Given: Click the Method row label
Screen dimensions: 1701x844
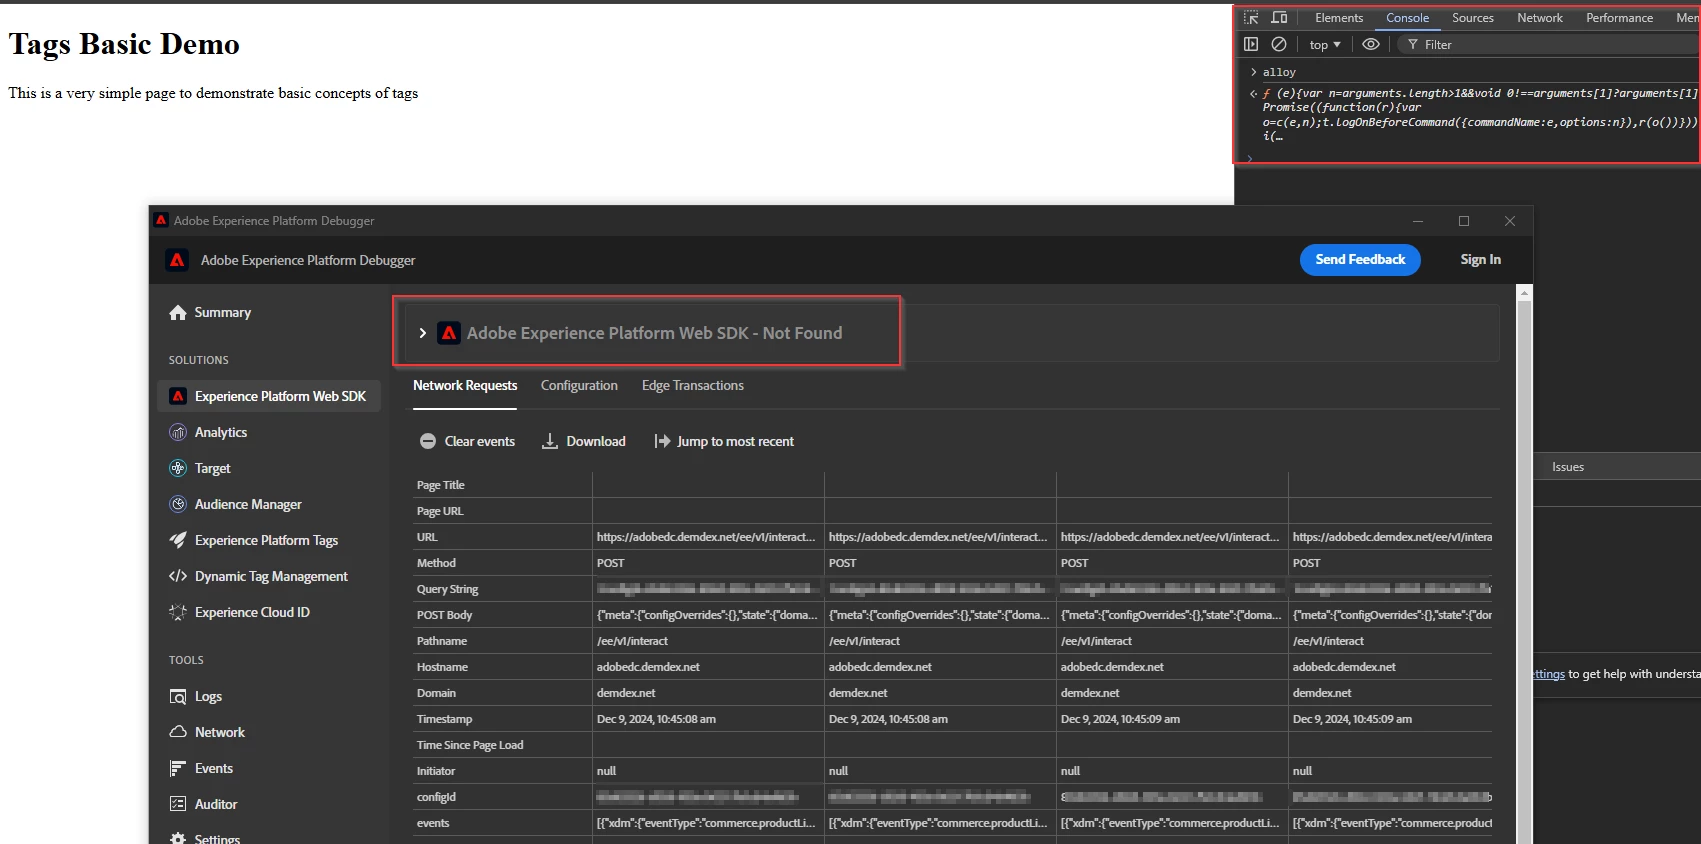Looking at the screenshot, I should (436, 563).
